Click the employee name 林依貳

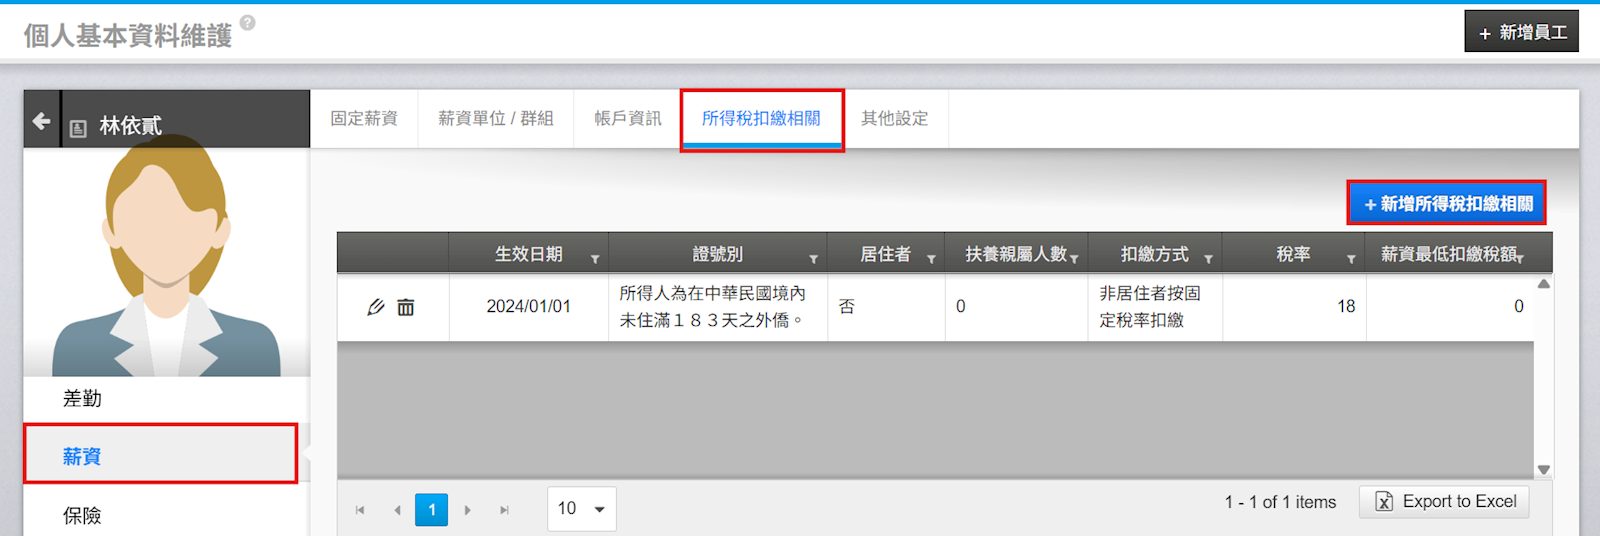130,126
